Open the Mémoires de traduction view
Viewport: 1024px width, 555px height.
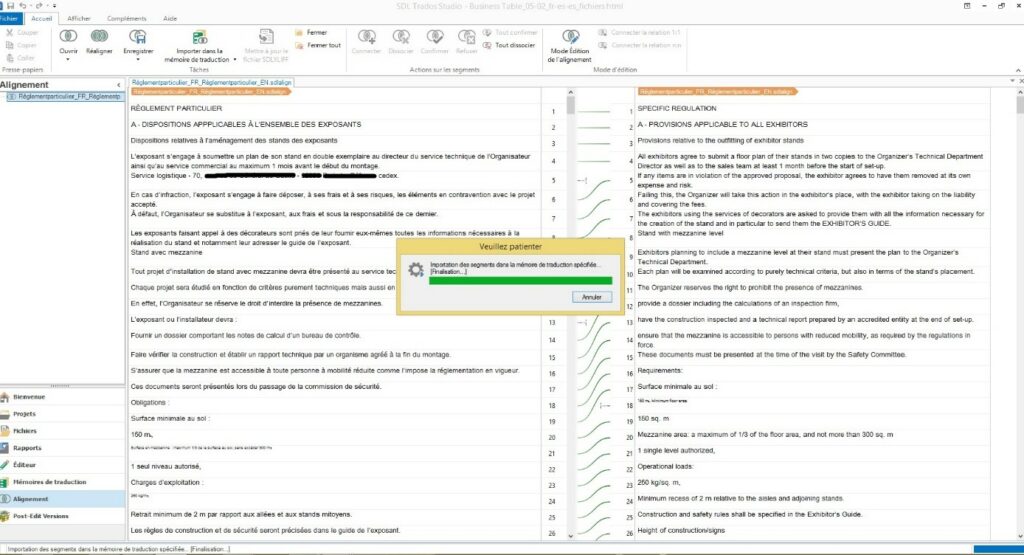pyautogui.click(x=62, y=482)
